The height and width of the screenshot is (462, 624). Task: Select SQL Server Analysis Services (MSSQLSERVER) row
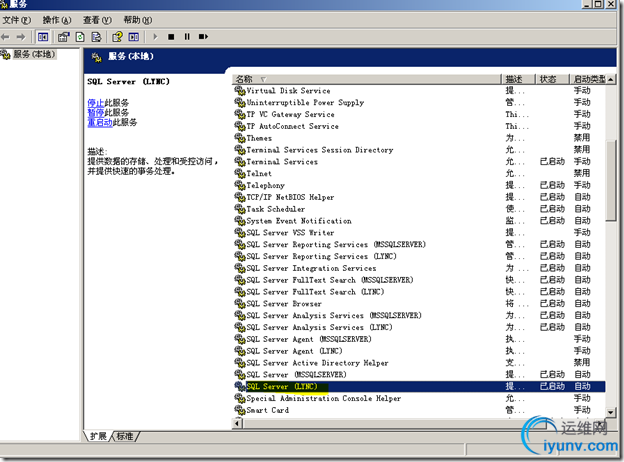[x=419, y=316]
